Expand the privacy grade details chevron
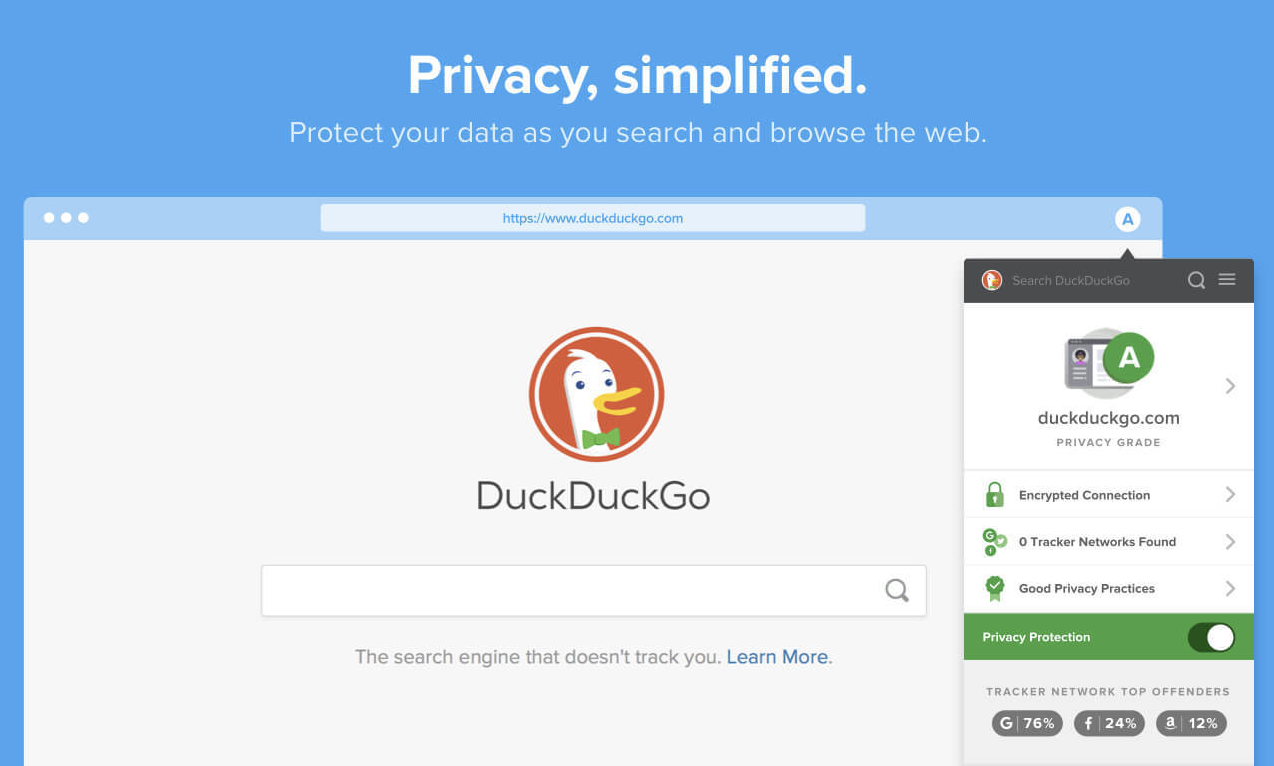The width and height of the screenshot is (1274, 766). pyautogui.click(x=1230, y=386)
